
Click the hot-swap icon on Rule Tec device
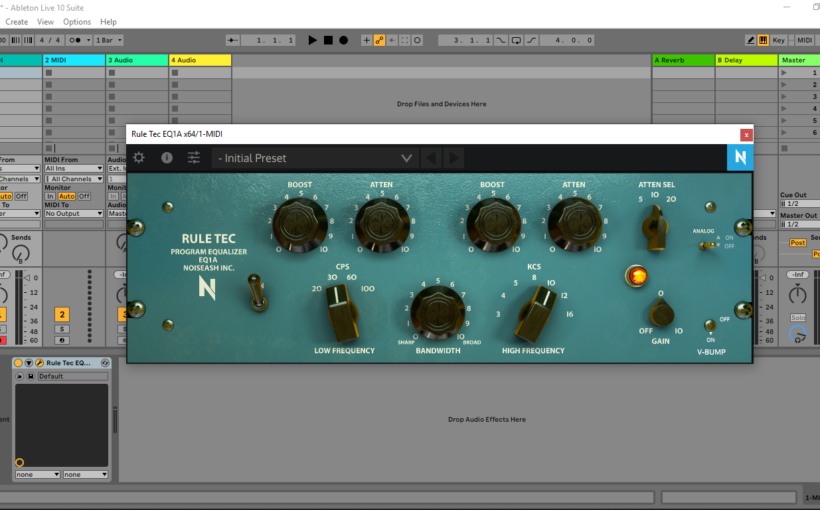105,362
